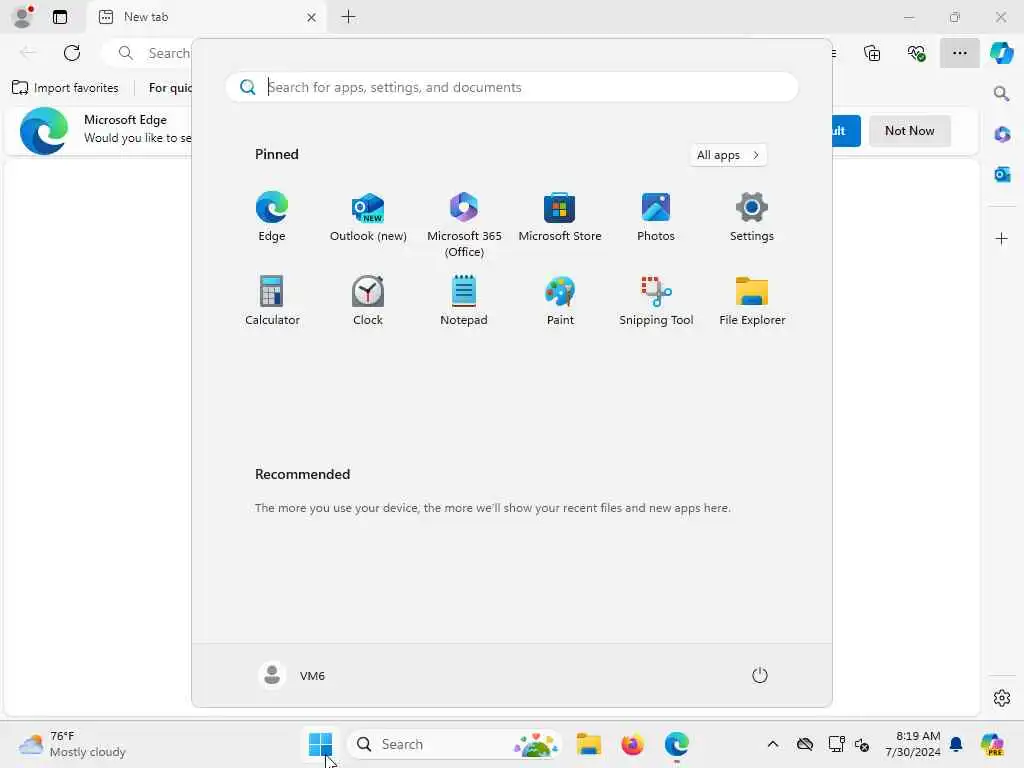Open the weather widget on taskbar
This screenshot has height=768, width=1024.
point(72,744)
